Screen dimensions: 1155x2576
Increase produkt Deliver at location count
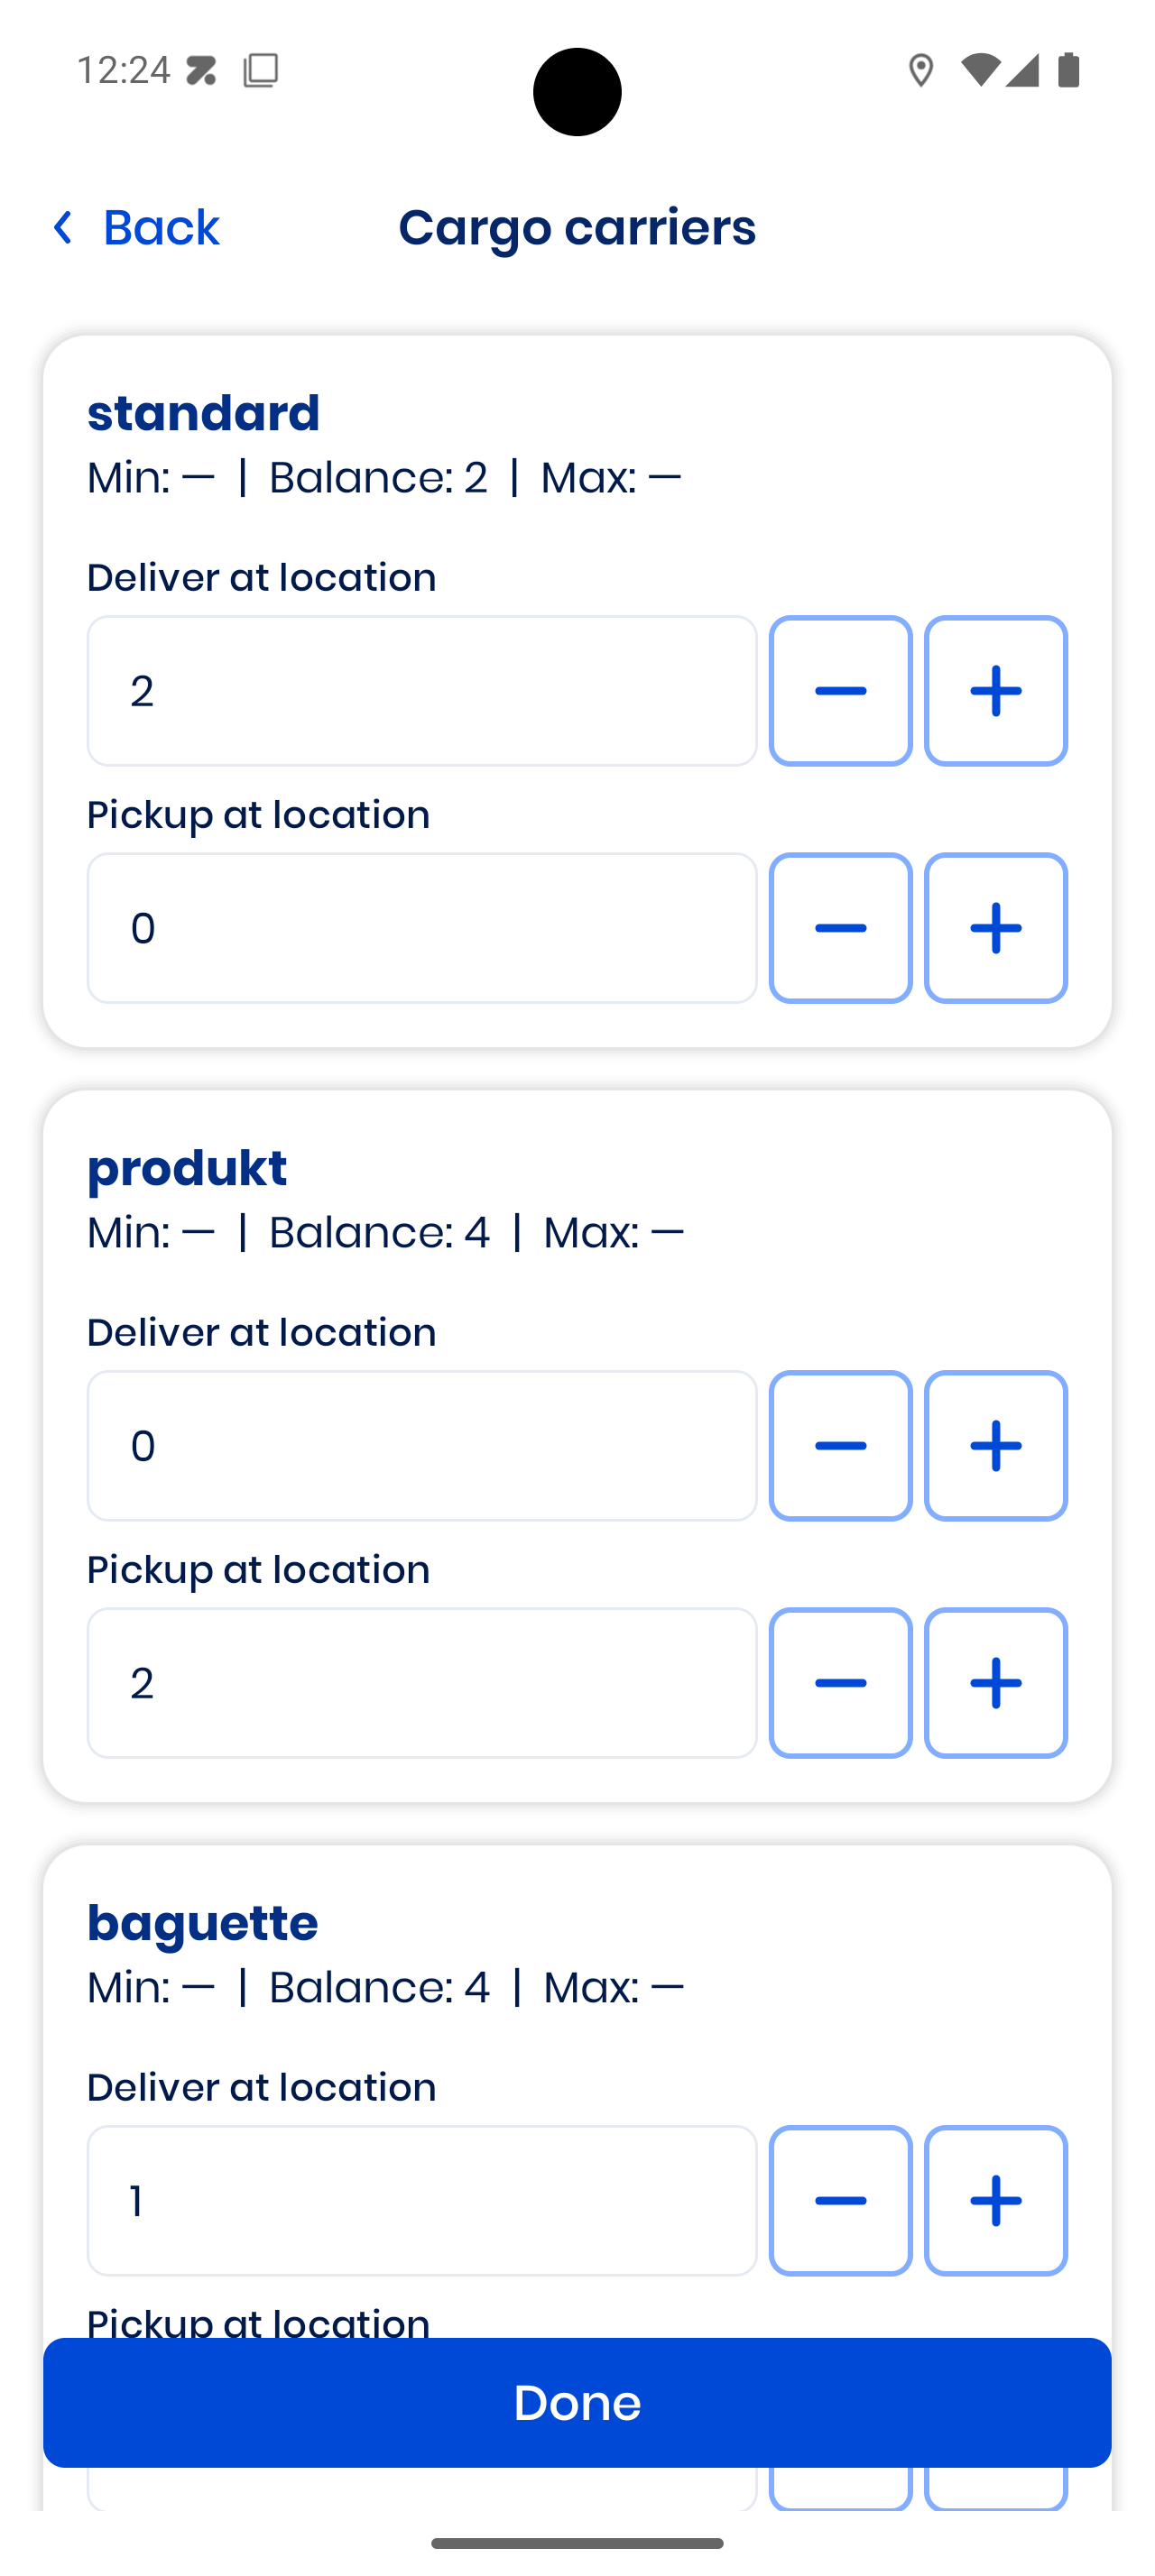click(995, 1446)
